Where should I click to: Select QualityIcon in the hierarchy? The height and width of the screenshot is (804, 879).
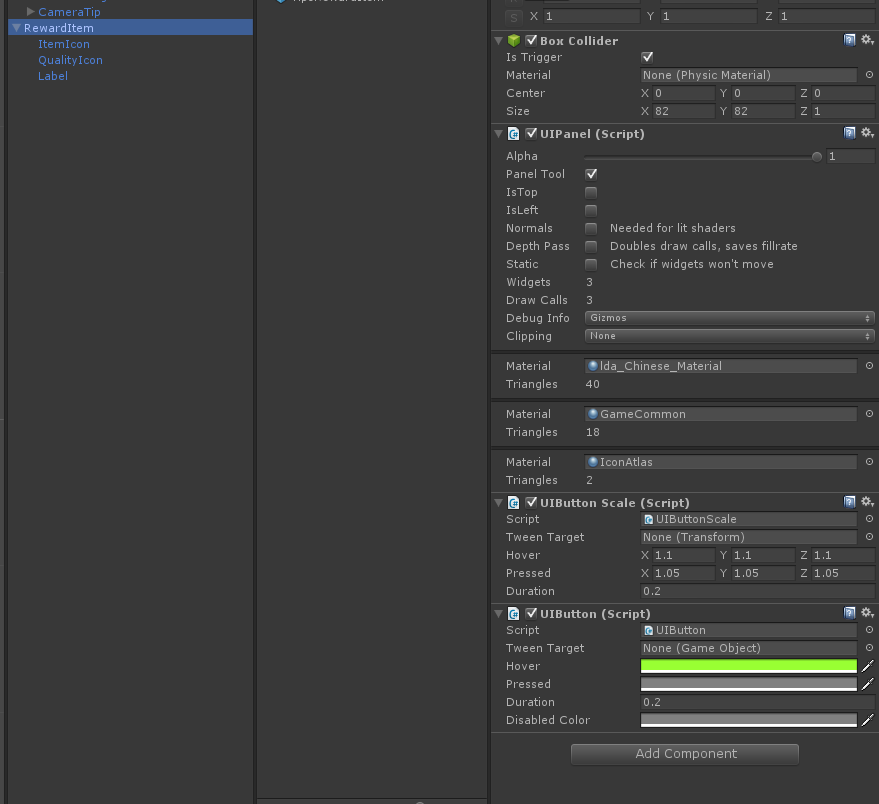click(x=70, y=60)
